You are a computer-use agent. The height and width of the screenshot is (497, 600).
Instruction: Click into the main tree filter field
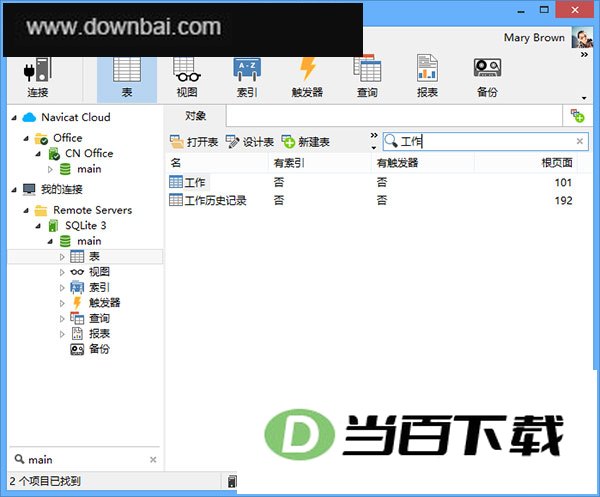(x=85, y=459)
